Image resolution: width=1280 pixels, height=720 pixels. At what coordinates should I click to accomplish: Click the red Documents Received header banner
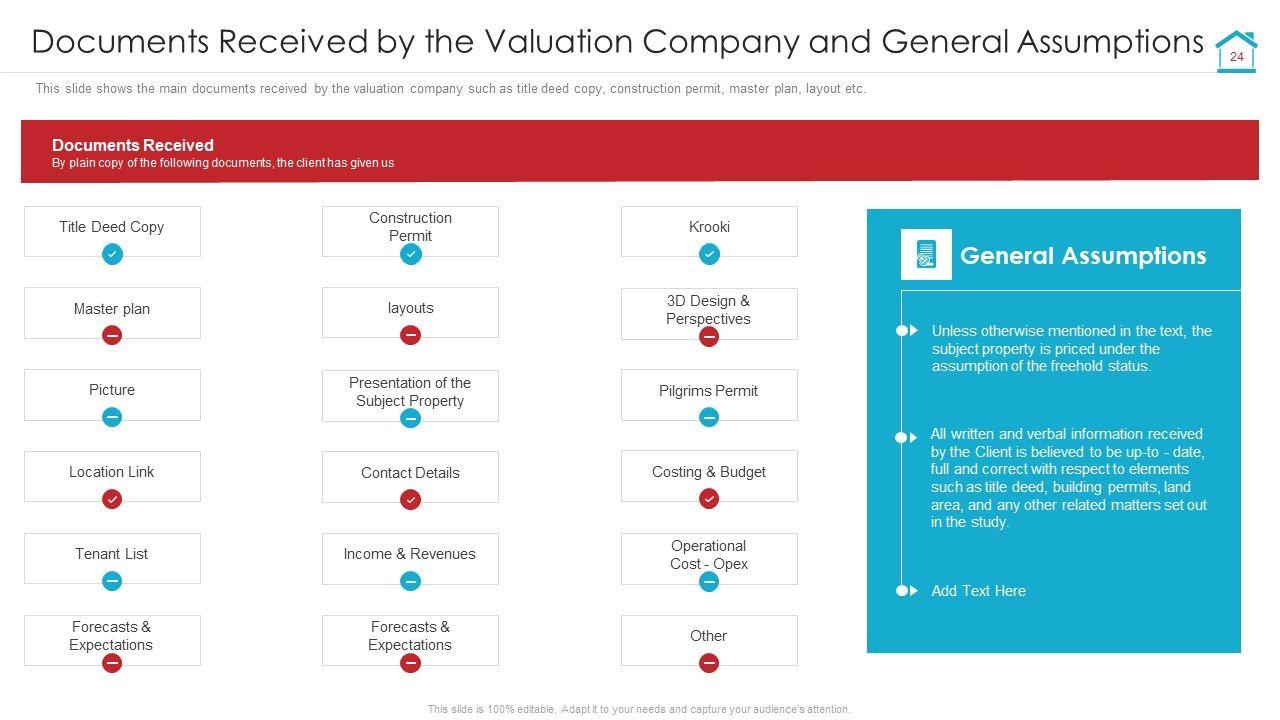point(639,151)
